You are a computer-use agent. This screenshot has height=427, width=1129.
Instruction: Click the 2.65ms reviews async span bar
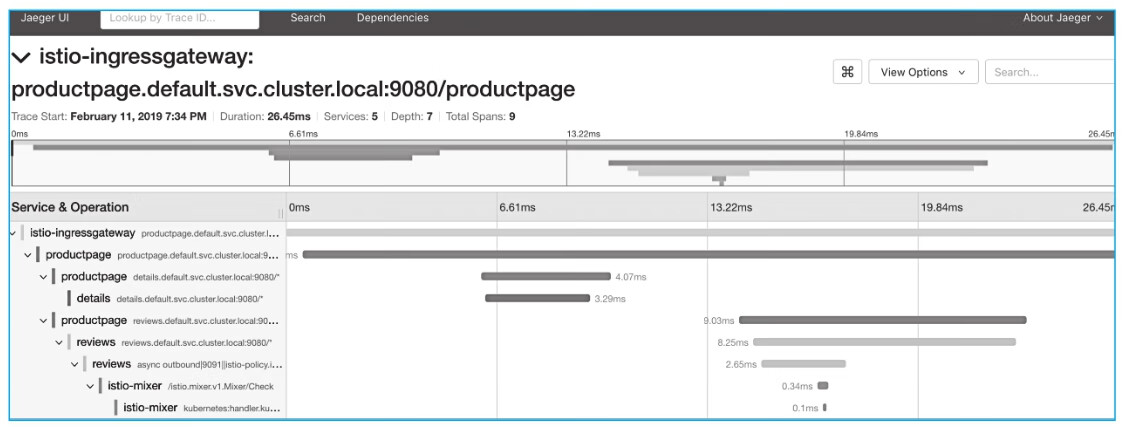803,364
